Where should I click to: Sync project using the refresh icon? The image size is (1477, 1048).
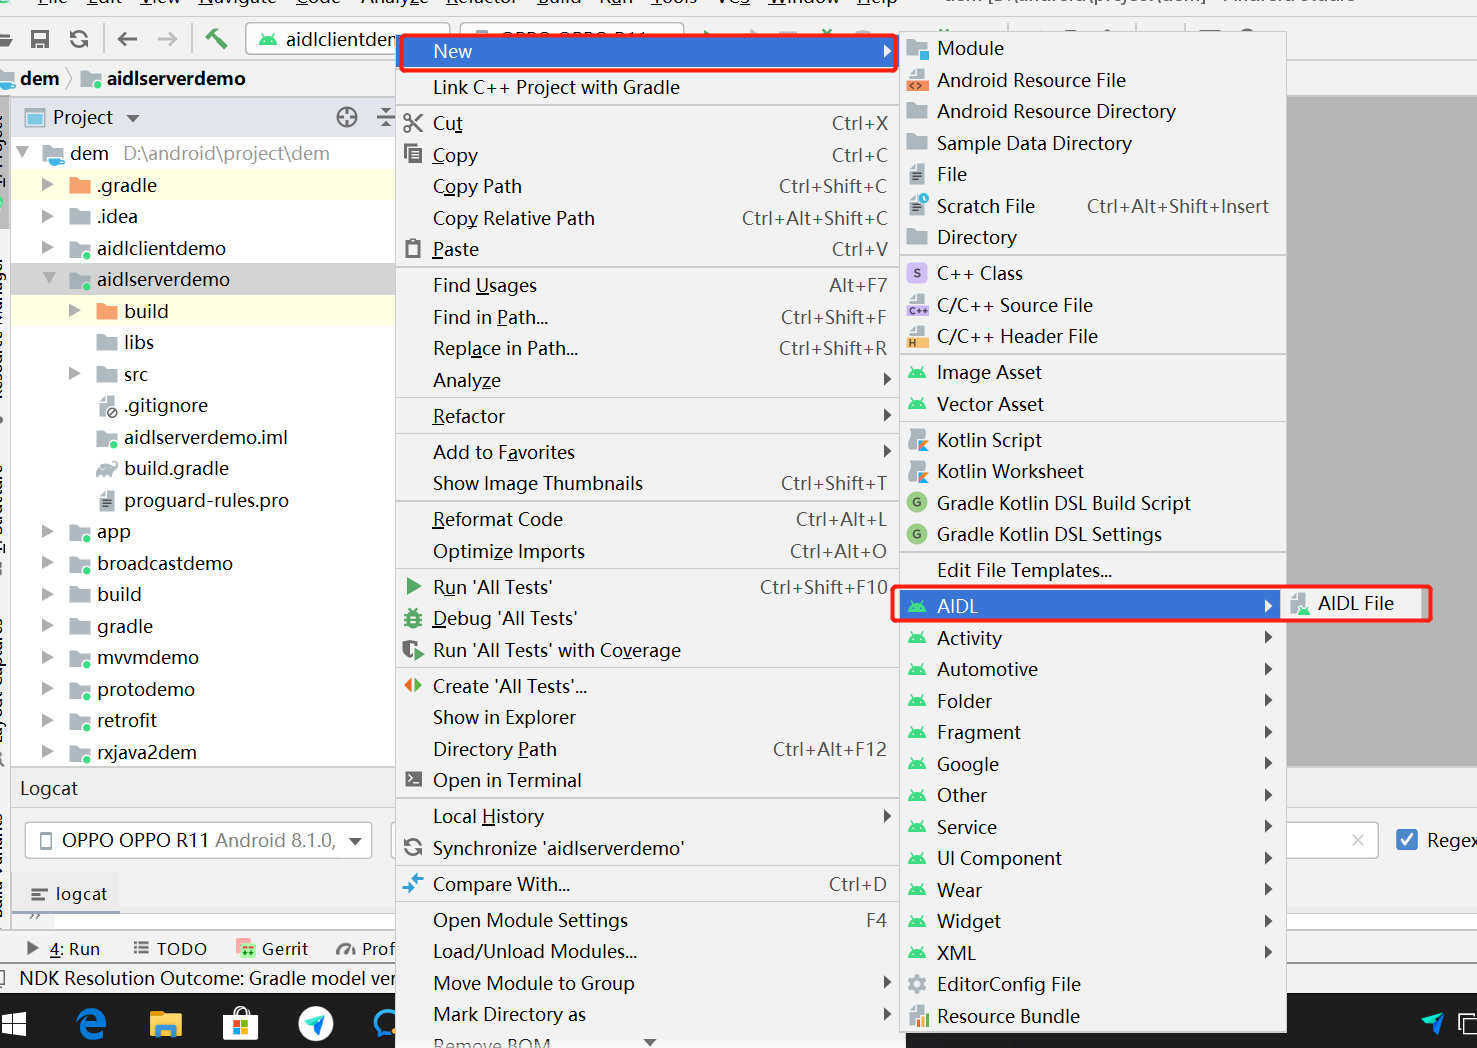point(79,38)
